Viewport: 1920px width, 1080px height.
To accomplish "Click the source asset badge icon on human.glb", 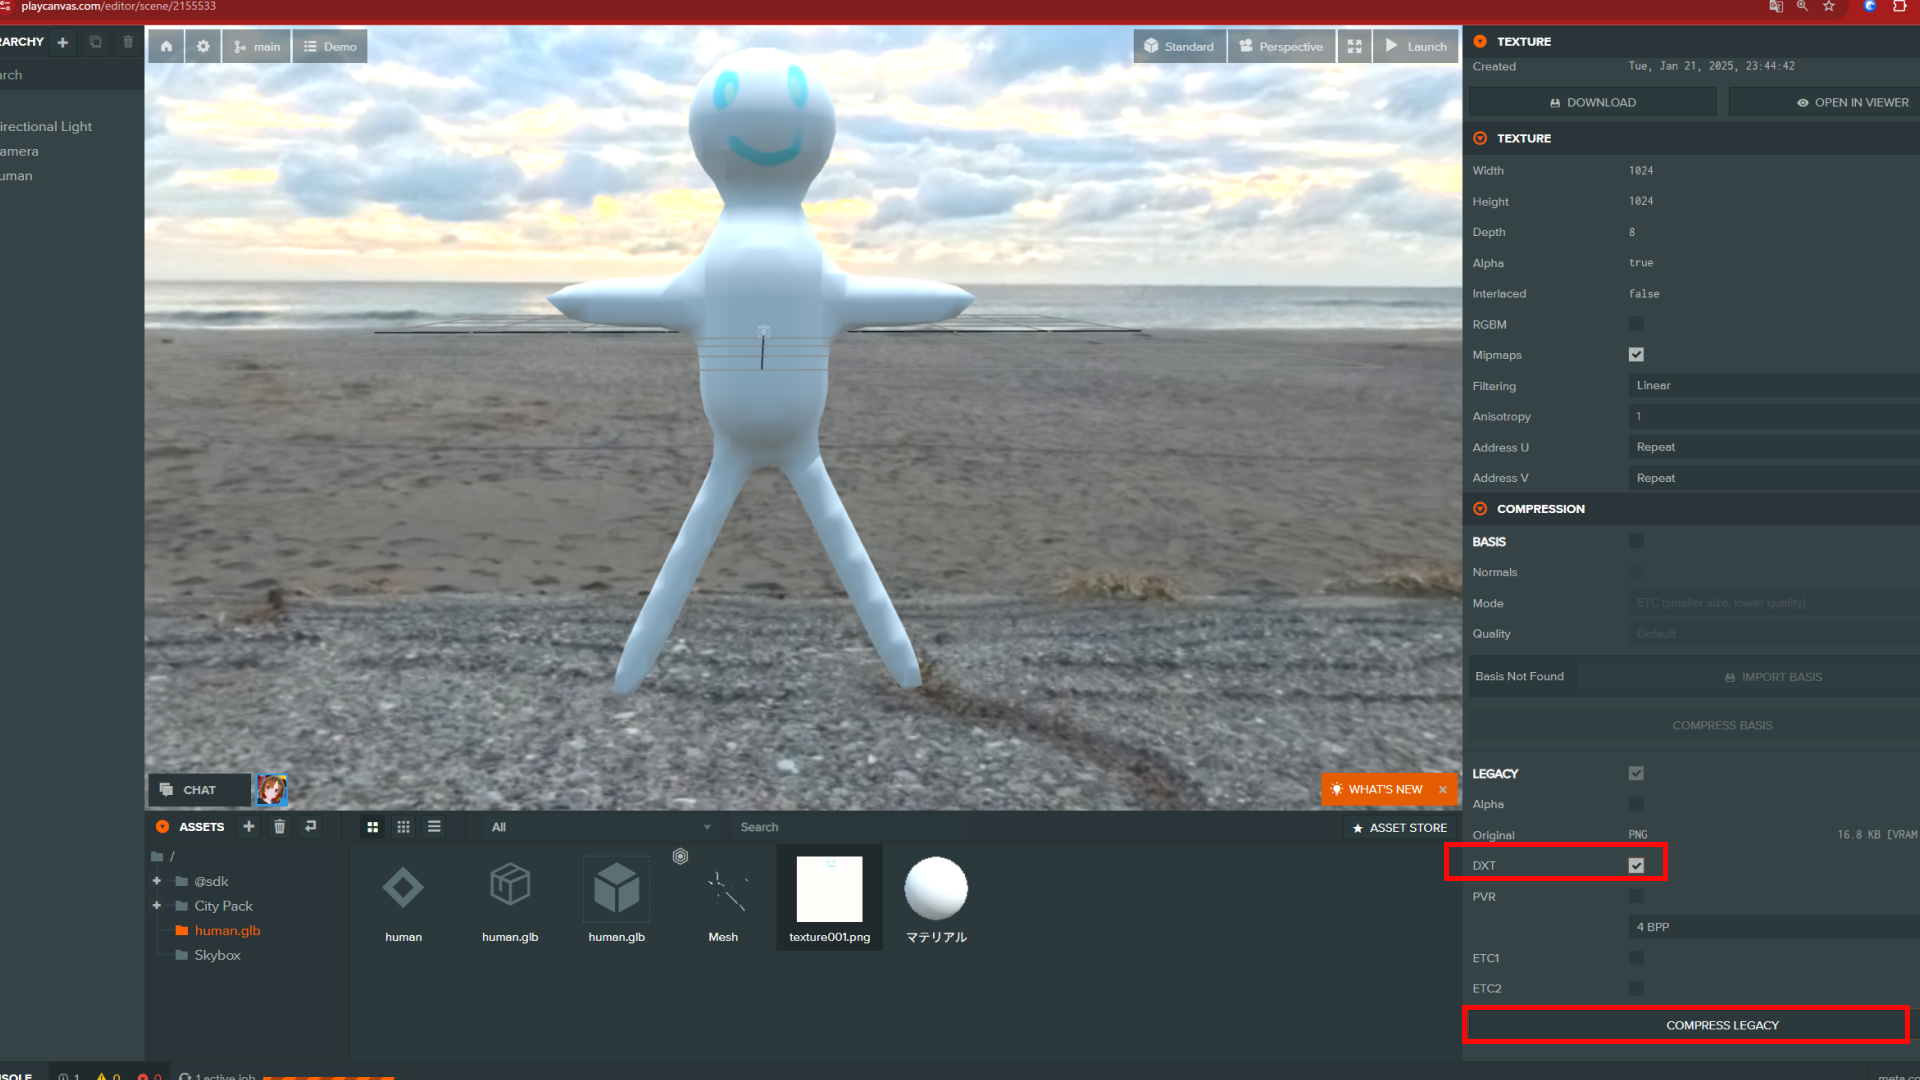I will pyautogui.click(x=680, y=856).
